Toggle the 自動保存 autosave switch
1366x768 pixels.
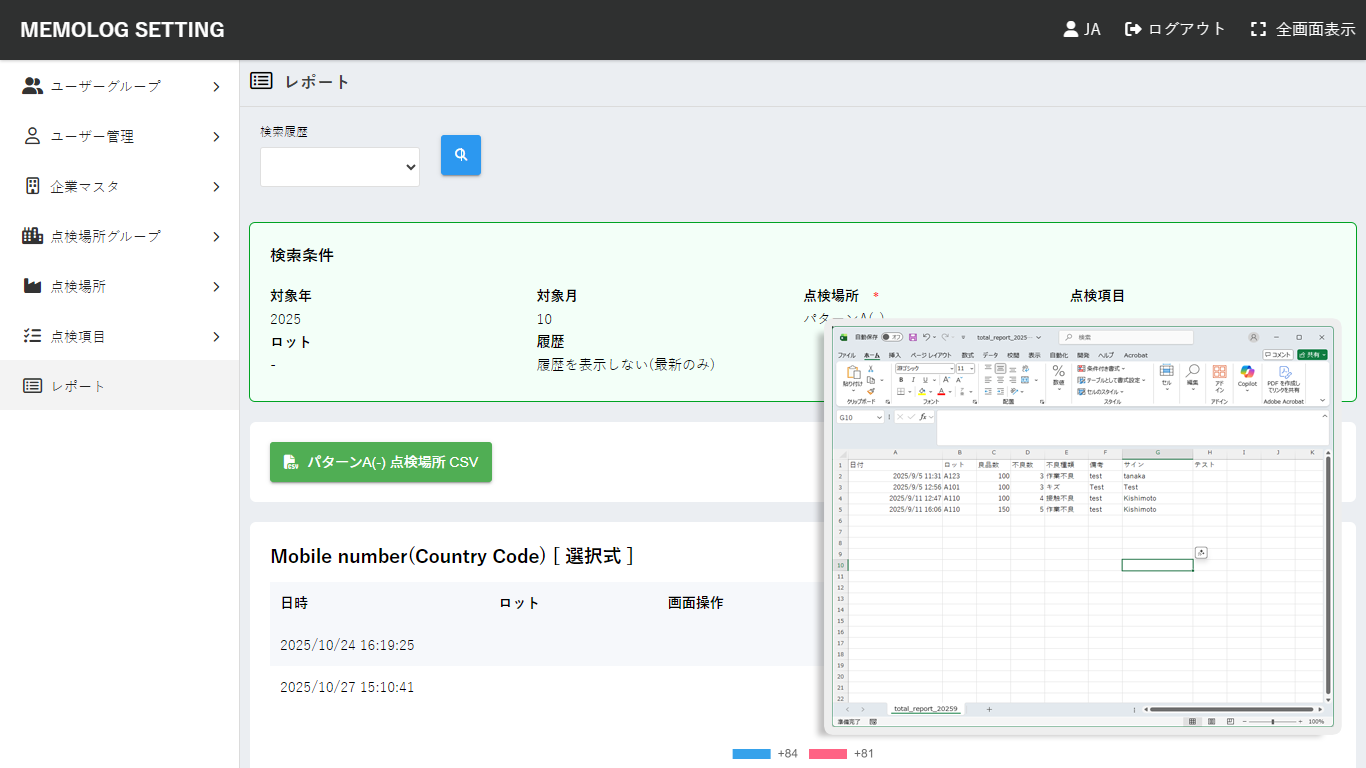(x=890, y=337)
